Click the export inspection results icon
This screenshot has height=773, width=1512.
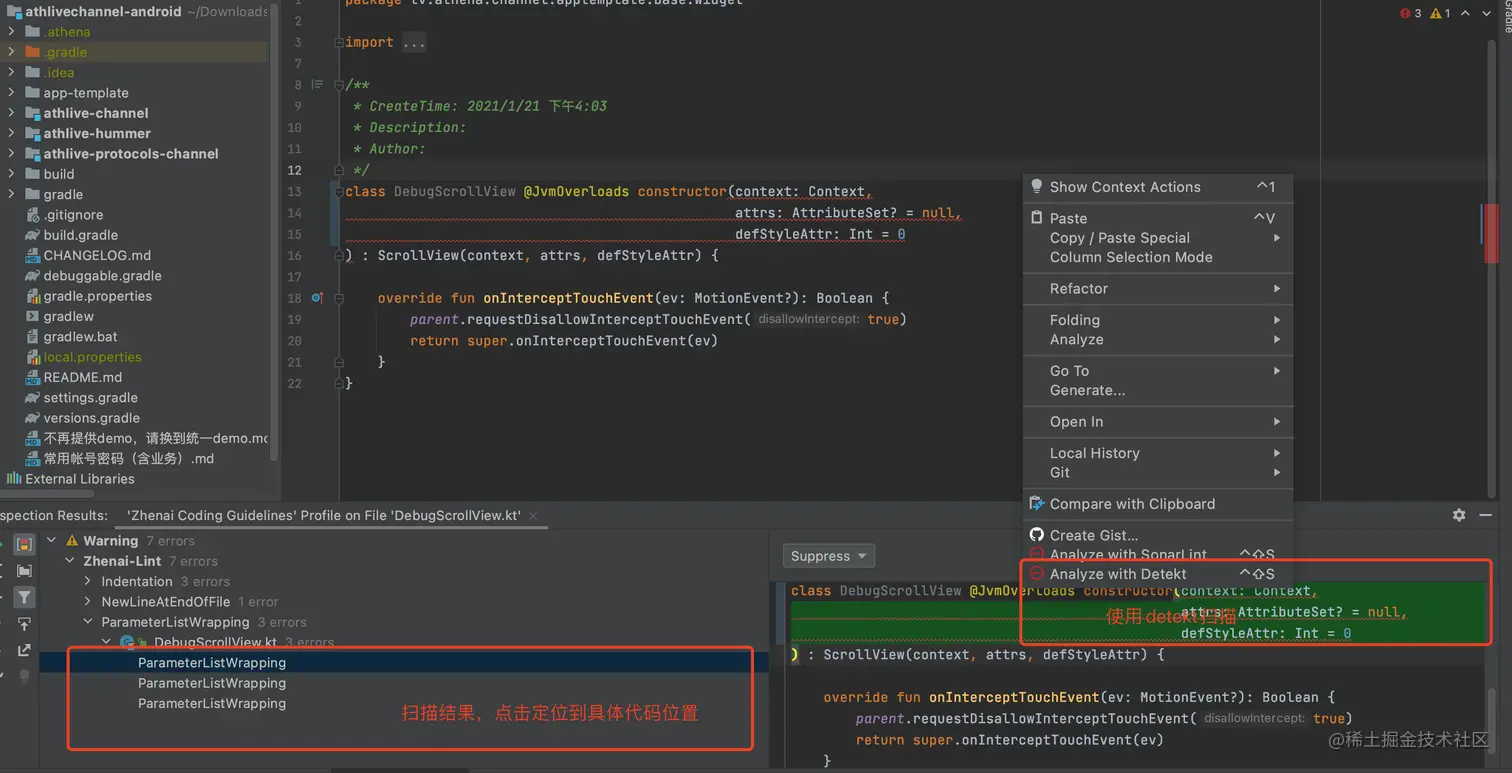point(25,624)
